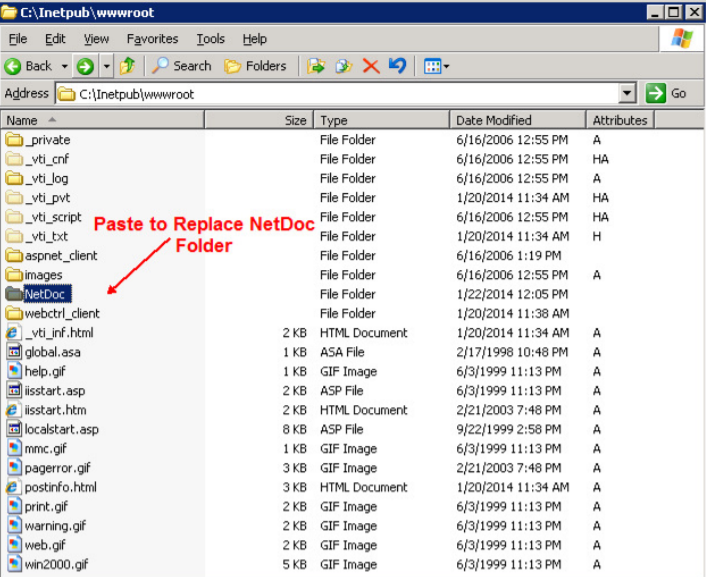Select the iisstart.htm file icon

(x=14, y=410)
